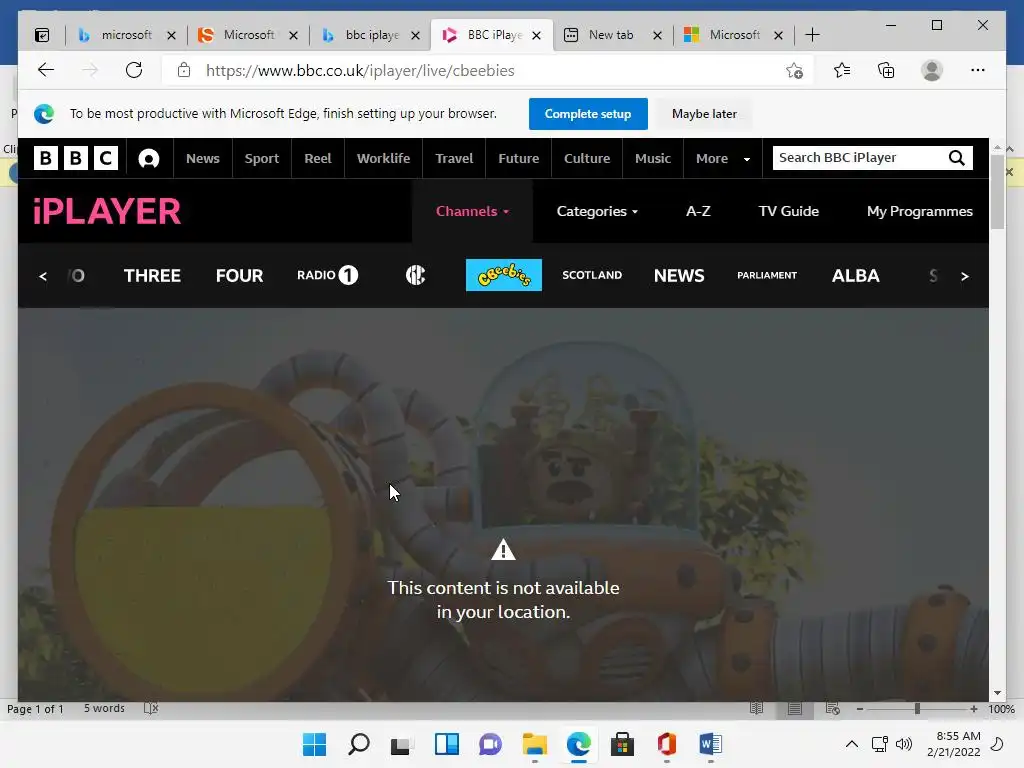Select BBC Three channel

tap(152, 276)
